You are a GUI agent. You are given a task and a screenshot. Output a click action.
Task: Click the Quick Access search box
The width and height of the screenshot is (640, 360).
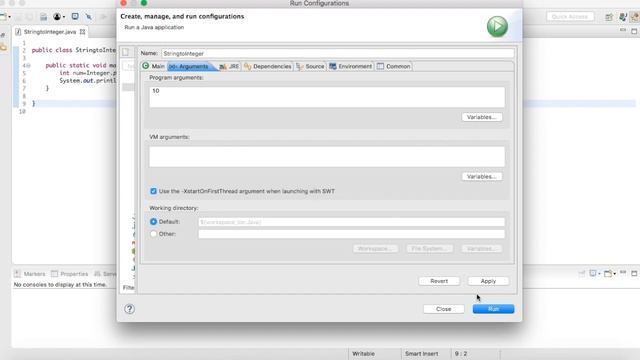(x=570, y=17)
